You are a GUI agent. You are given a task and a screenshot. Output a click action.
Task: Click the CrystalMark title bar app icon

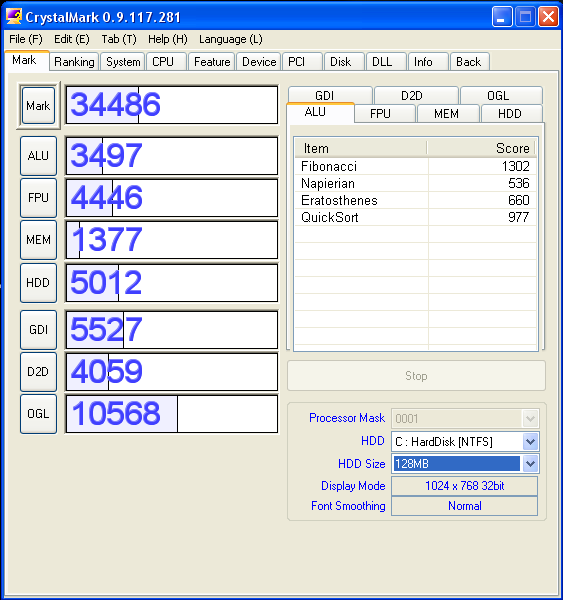coord(13,17)
